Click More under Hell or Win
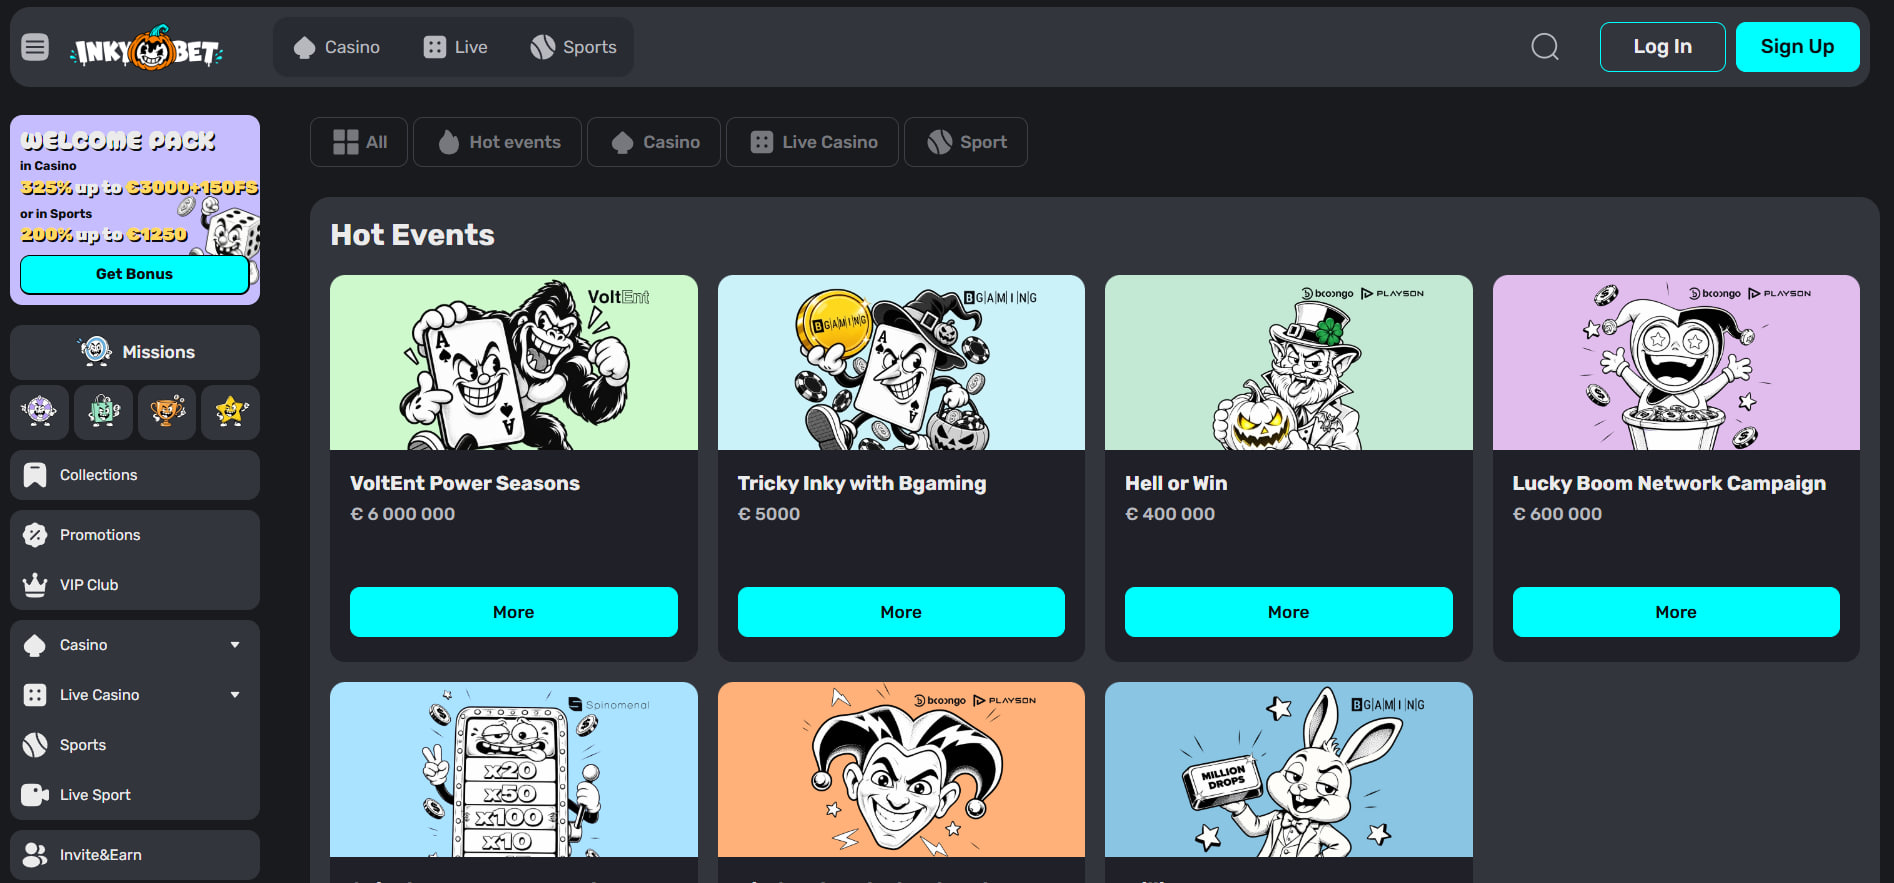The width and height of the screenshot is (1894, 883). click(1289, 612)
